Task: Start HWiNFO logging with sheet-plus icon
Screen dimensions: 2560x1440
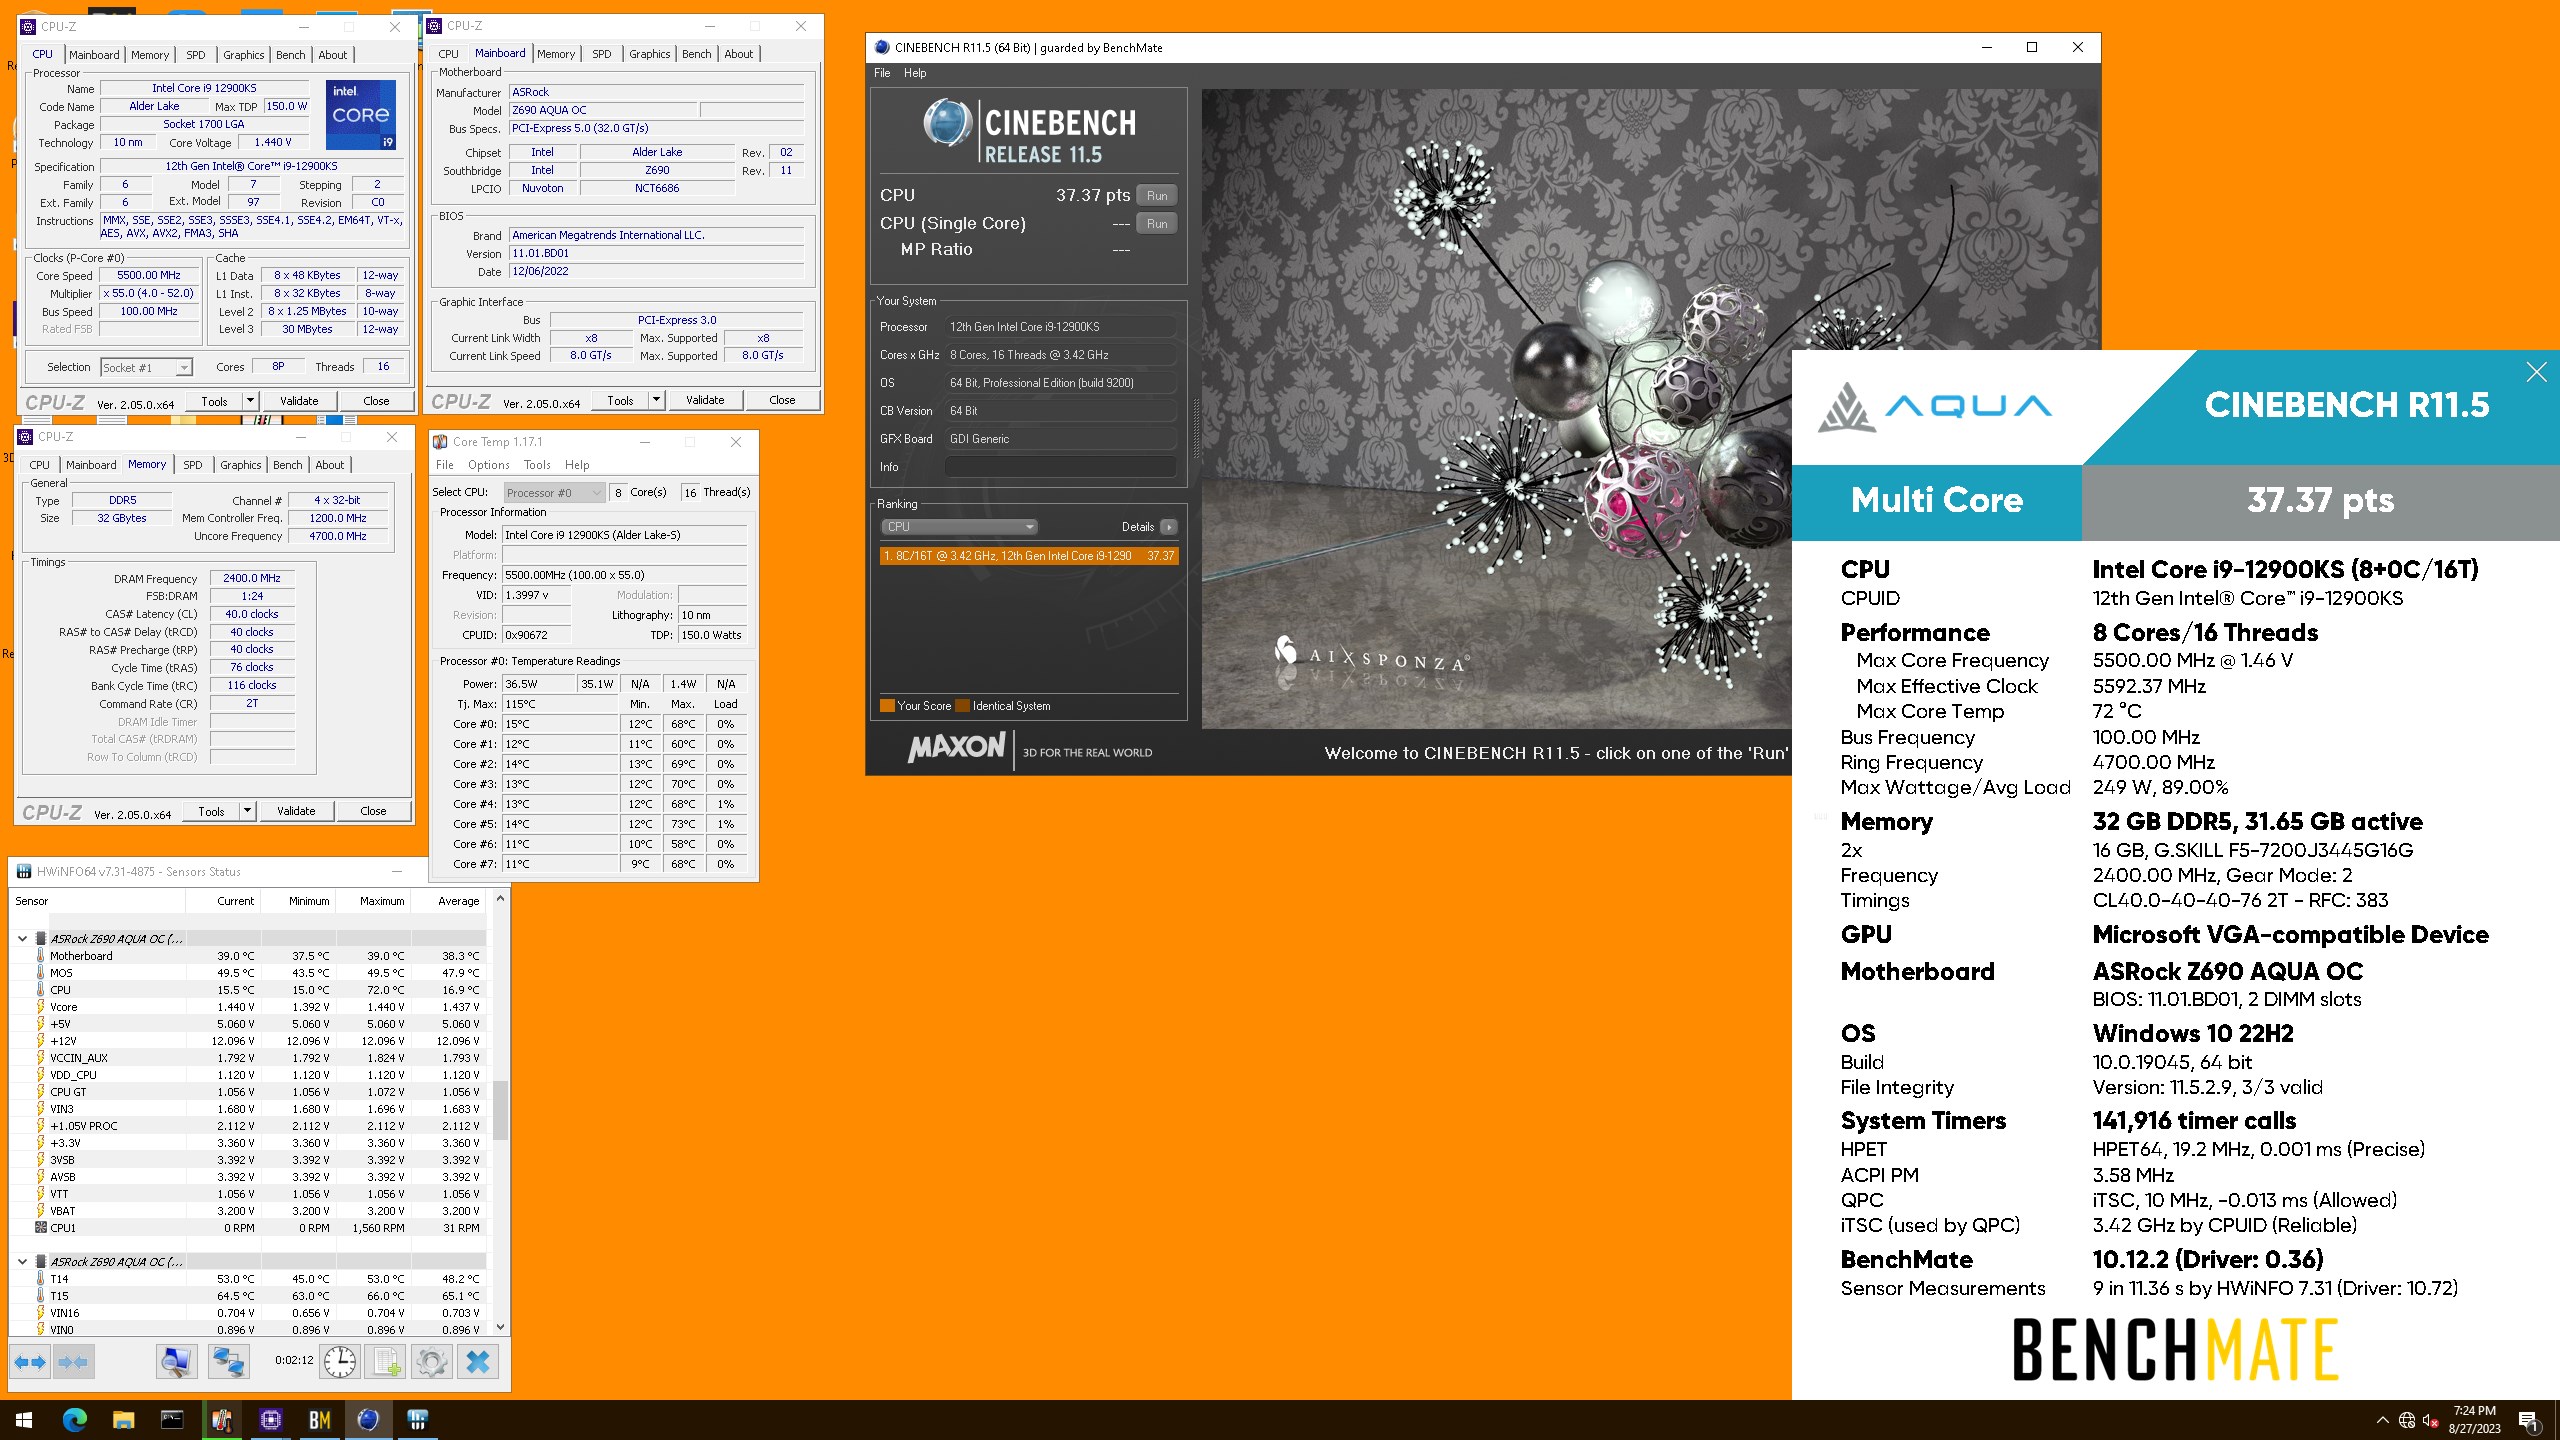Action: coord(386,1362)
